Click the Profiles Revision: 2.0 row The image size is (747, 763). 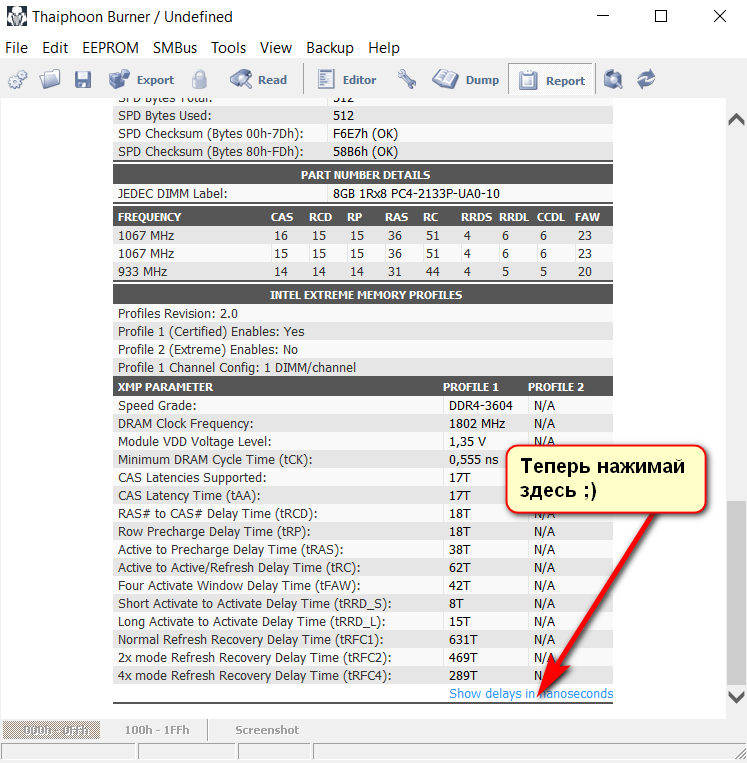[363, 313]
